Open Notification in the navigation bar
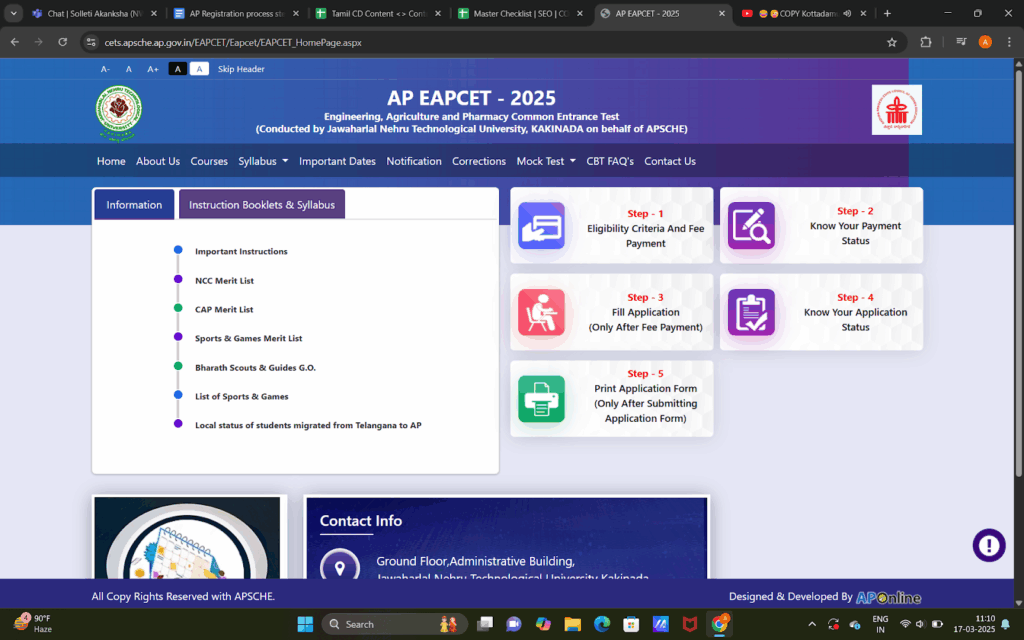The image size is (1024, 640). (x=414, y=161)
